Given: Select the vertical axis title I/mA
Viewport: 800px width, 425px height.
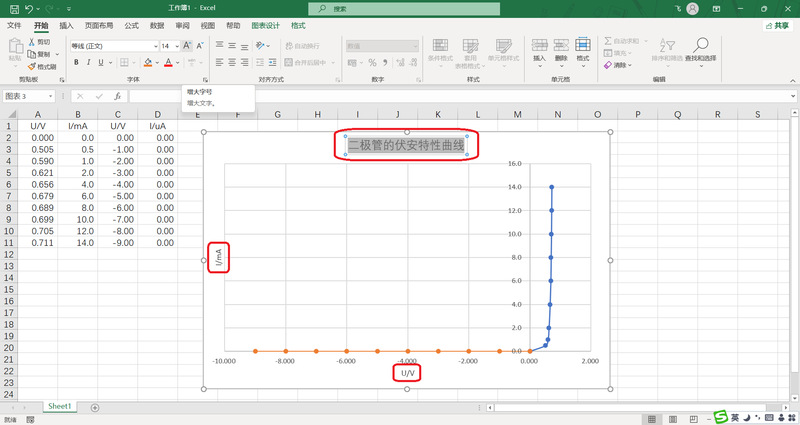Looking at the screenshot, I should click(x=219, y=257).
